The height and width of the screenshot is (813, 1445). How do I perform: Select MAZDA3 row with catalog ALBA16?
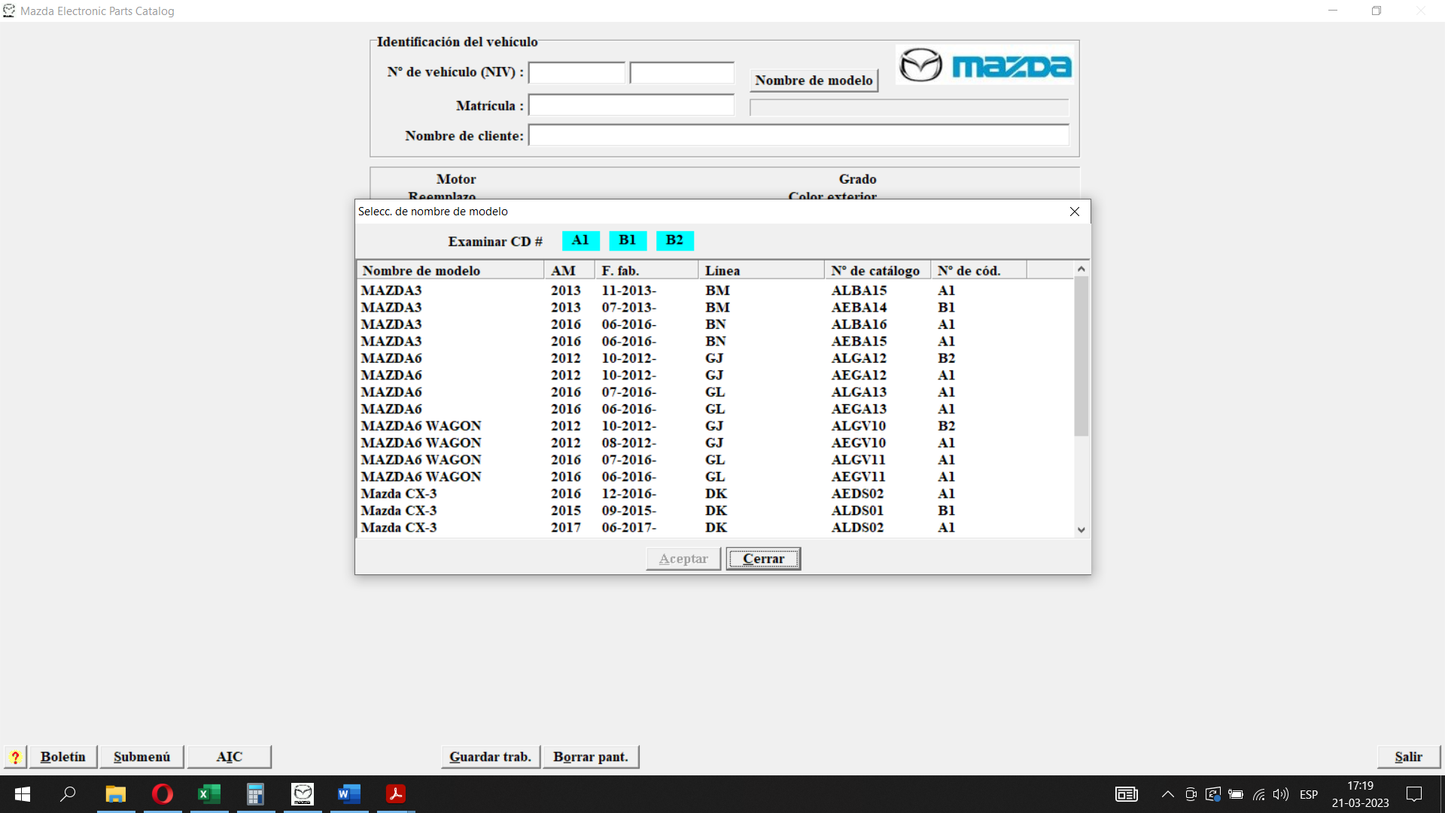tap(715, 325)
